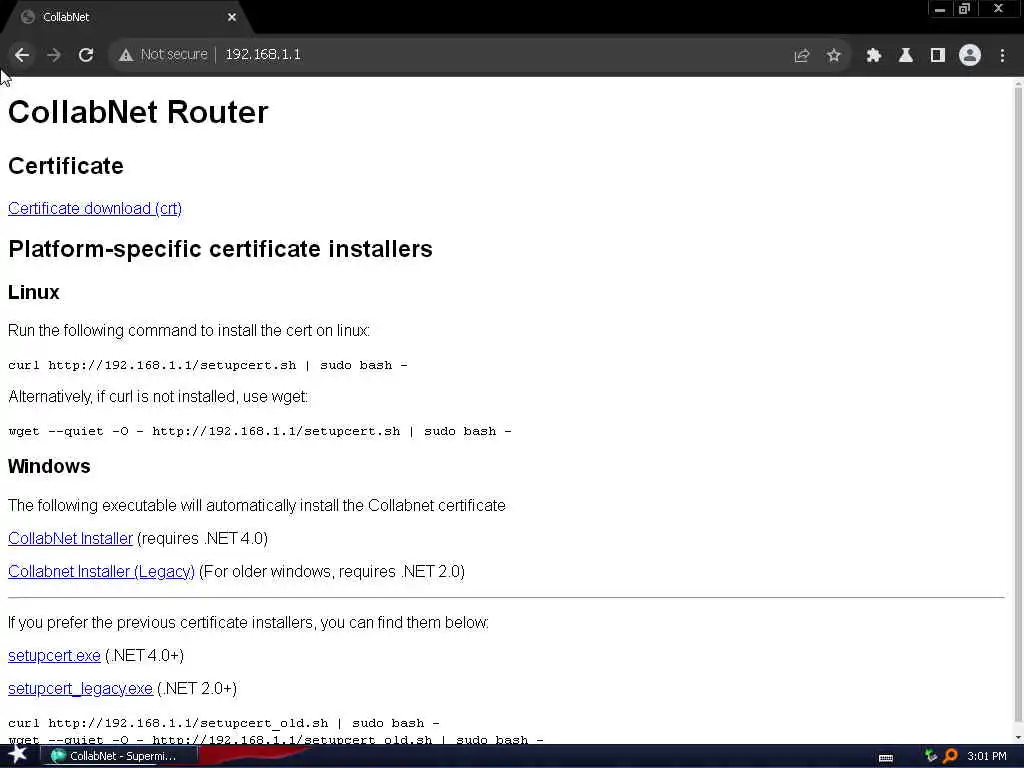1024x768 pixels.
Task: Download the Certificate (crt) link
Action: [95, 208]
